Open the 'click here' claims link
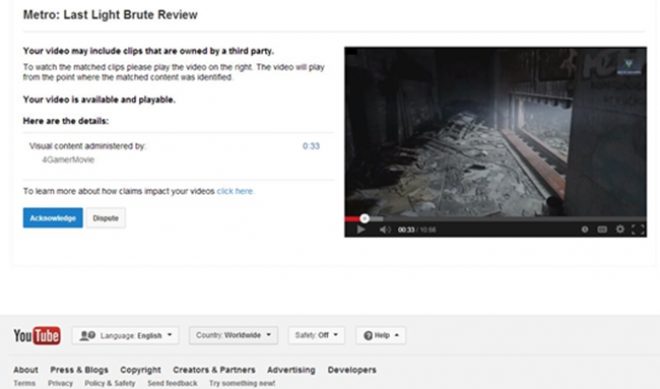The image size is (660, 389). pos(235,191)
